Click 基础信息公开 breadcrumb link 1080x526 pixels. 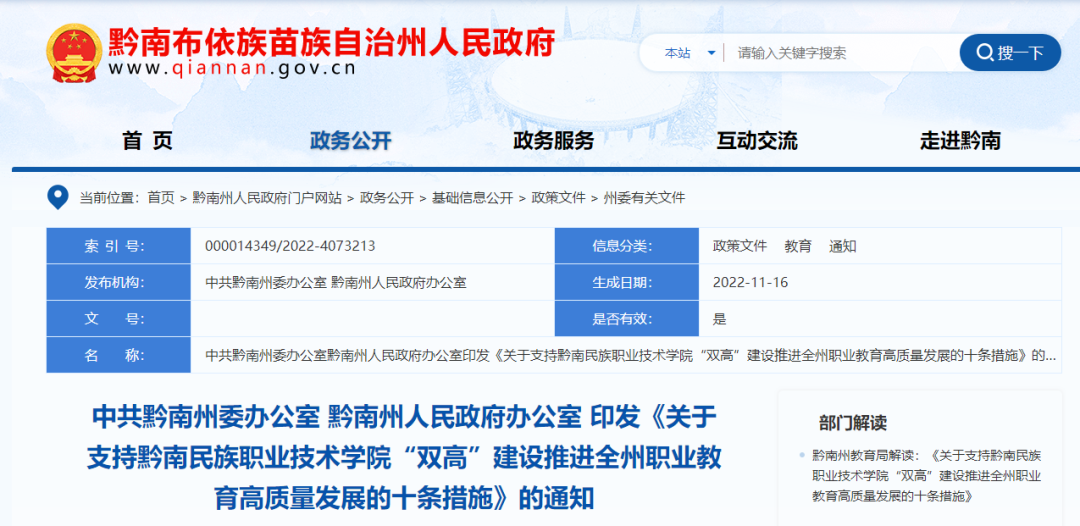(472, 198)
